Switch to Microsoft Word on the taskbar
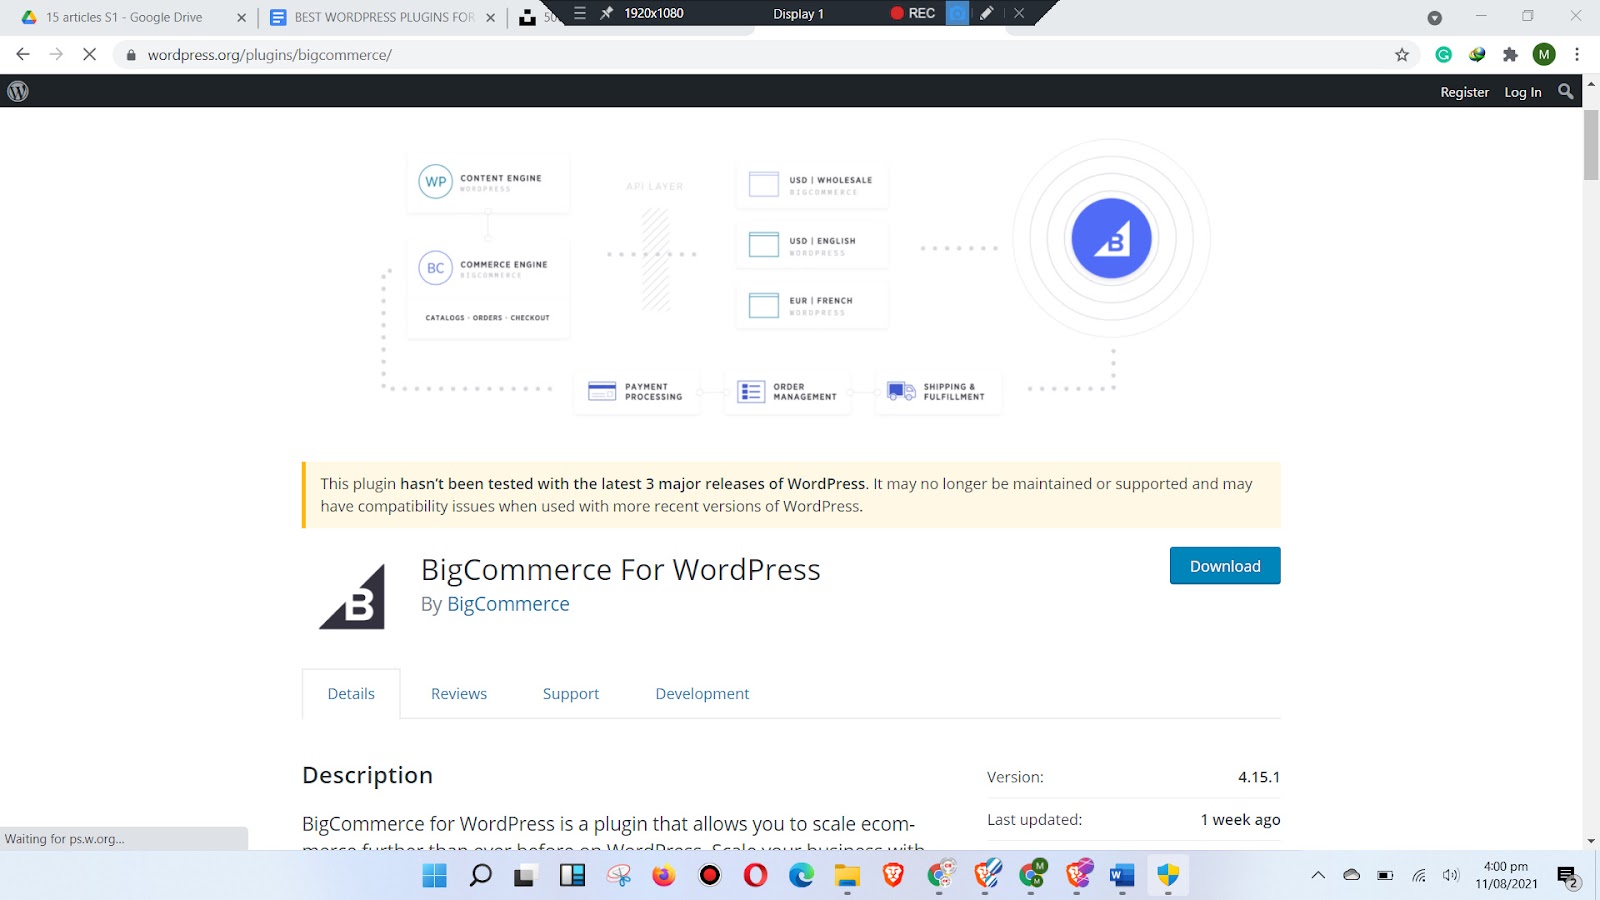This screenshot has height=900, width=1600. (x=1122, y=877)
